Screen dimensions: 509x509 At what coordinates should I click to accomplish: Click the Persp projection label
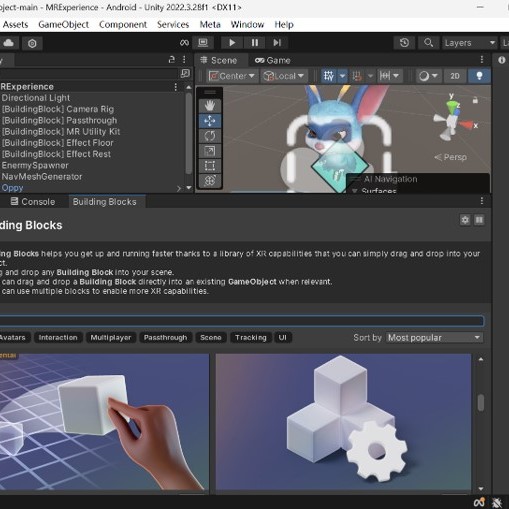[451, 157]
